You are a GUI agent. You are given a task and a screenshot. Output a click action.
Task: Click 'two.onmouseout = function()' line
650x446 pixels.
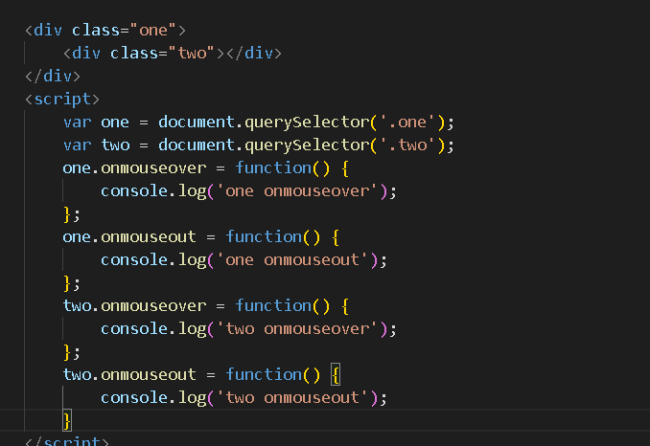201,375
